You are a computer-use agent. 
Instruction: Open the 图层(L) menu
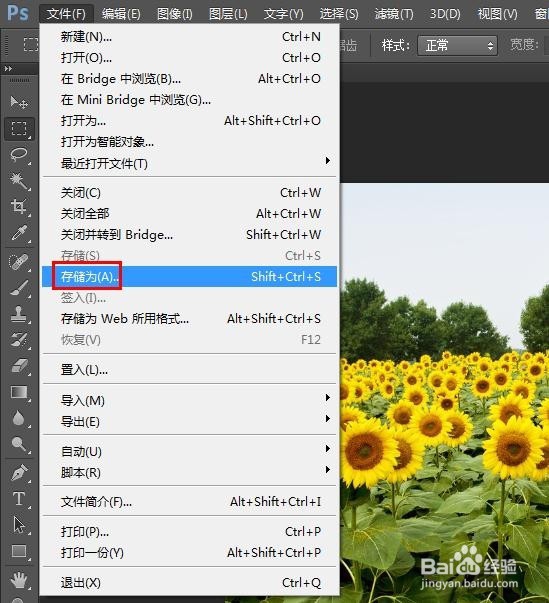pos(228,14)
